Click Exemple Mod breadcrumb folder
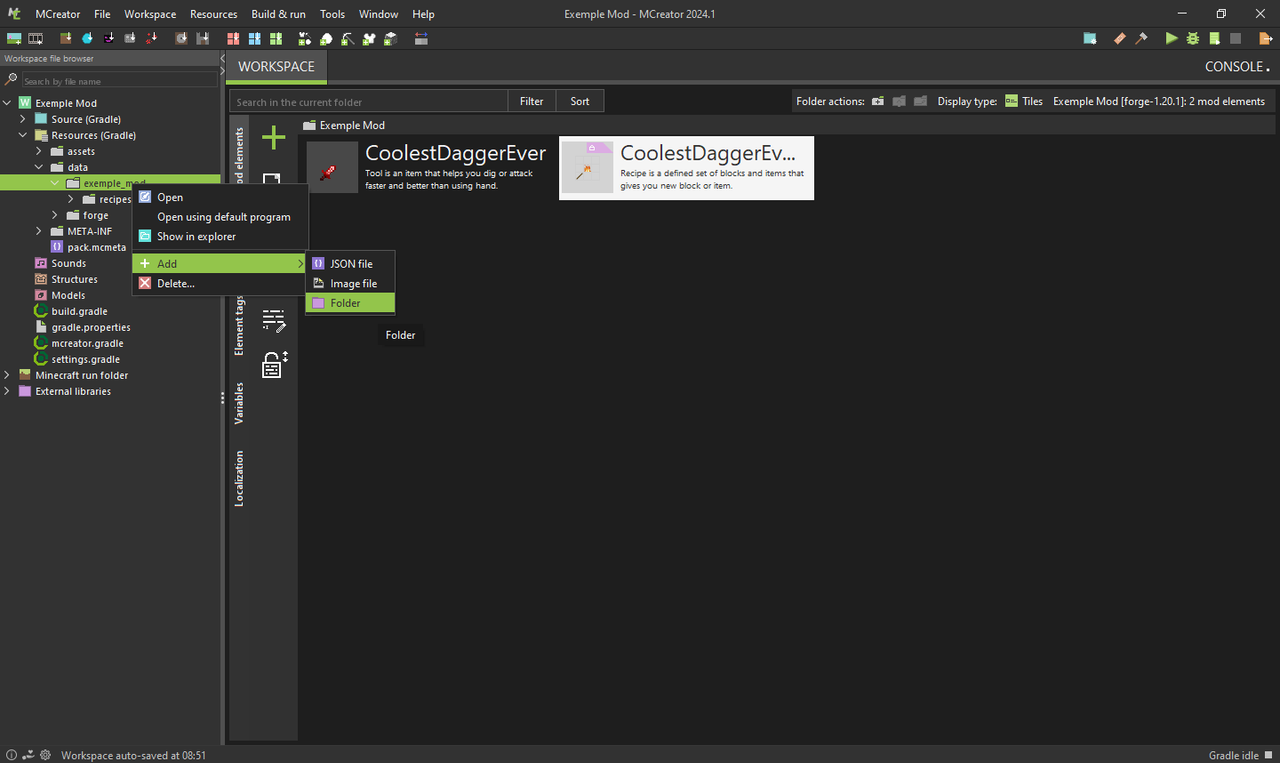The image size is (1280, 763). coord(344,126)
